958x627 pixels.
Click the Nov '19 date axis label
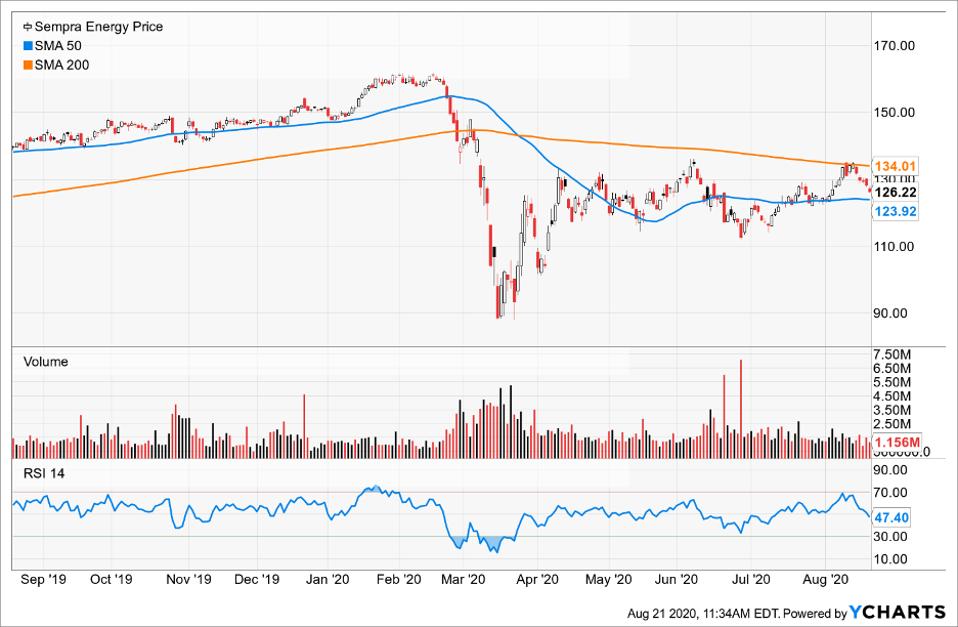point(189,579)
